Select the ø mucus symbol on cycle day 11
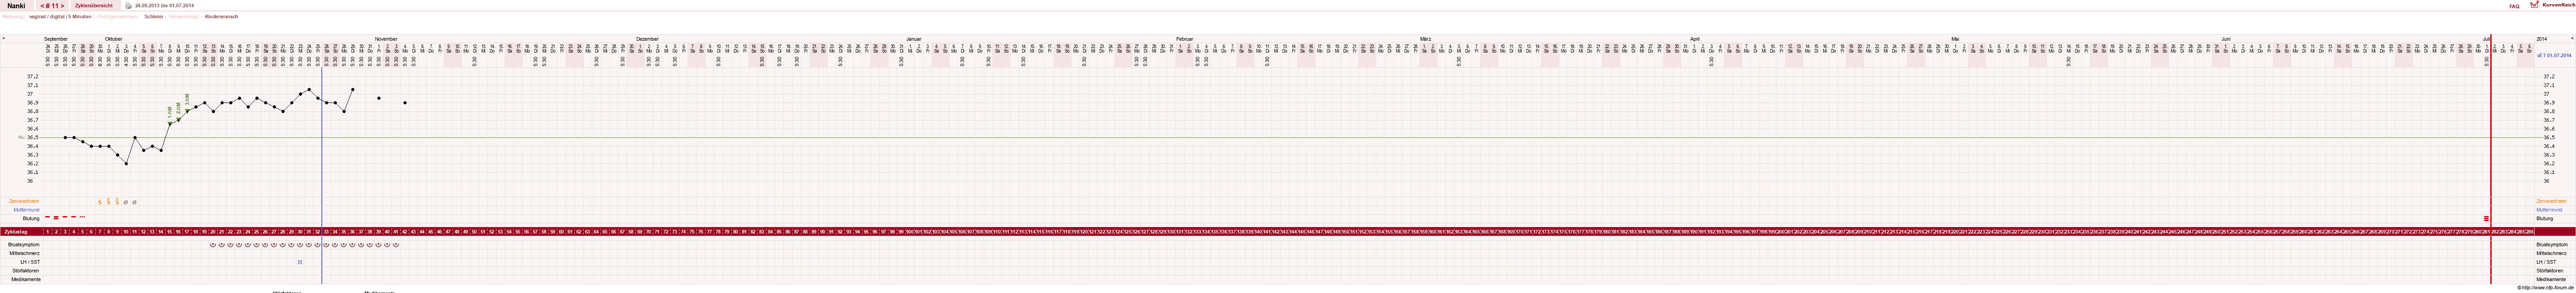 pyautogui.click(x=135, y=202)
